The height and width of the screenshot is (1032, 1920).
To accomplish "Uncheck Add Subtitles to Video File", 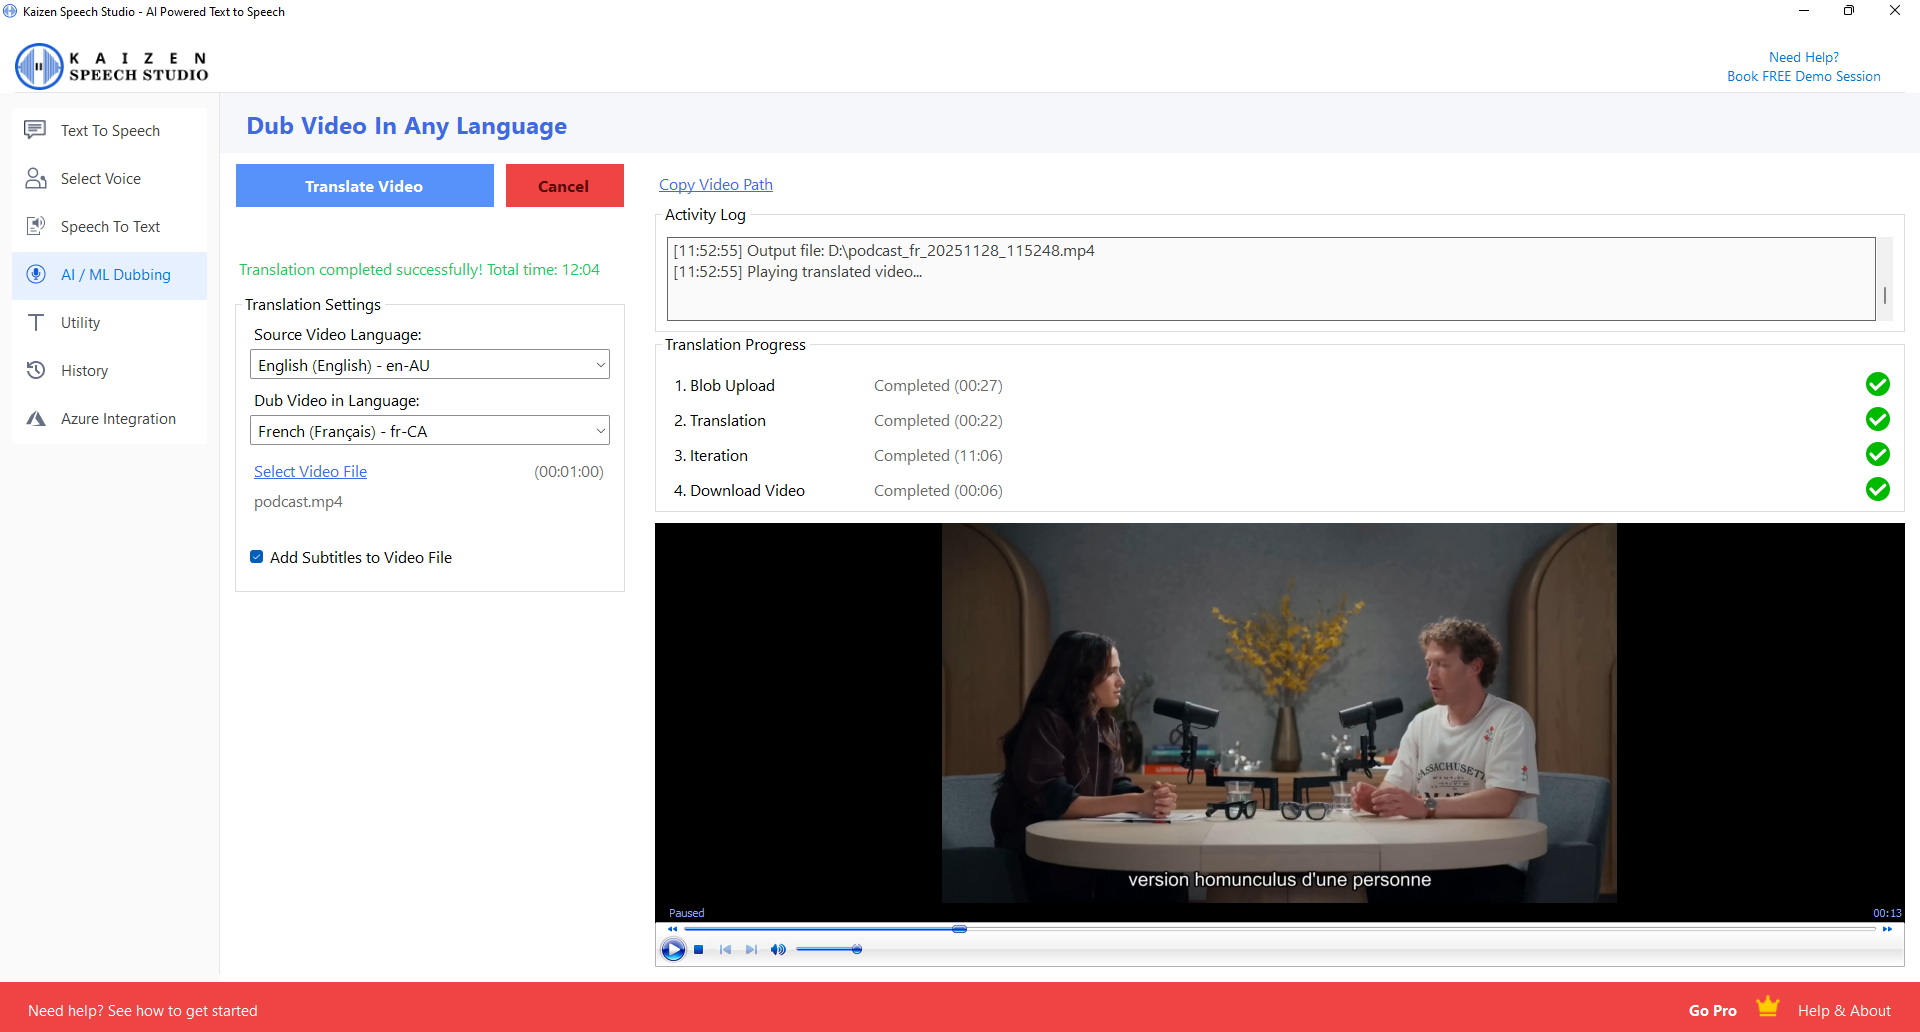I will 256,556.
